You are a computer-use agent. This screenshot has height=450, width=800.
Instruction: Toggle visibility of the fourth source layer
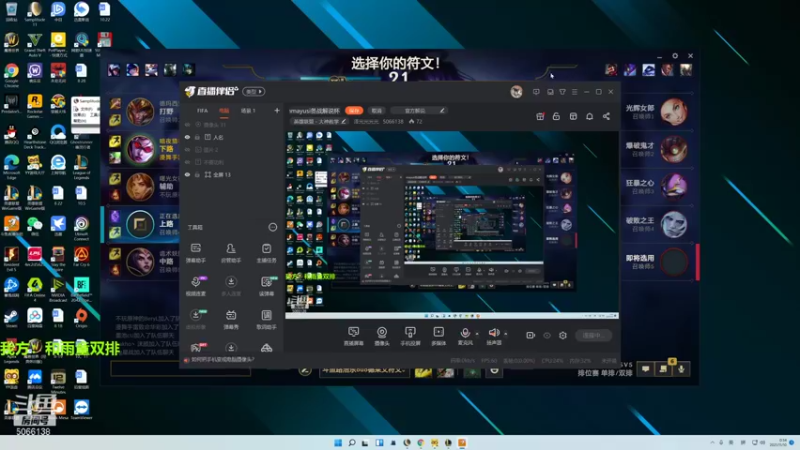(x=187, y=162)
